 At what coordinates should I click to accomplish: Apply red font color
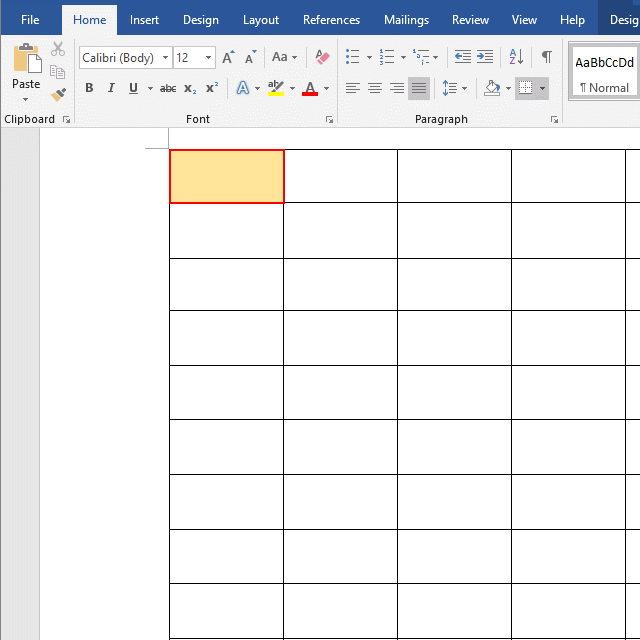(310, 88)
